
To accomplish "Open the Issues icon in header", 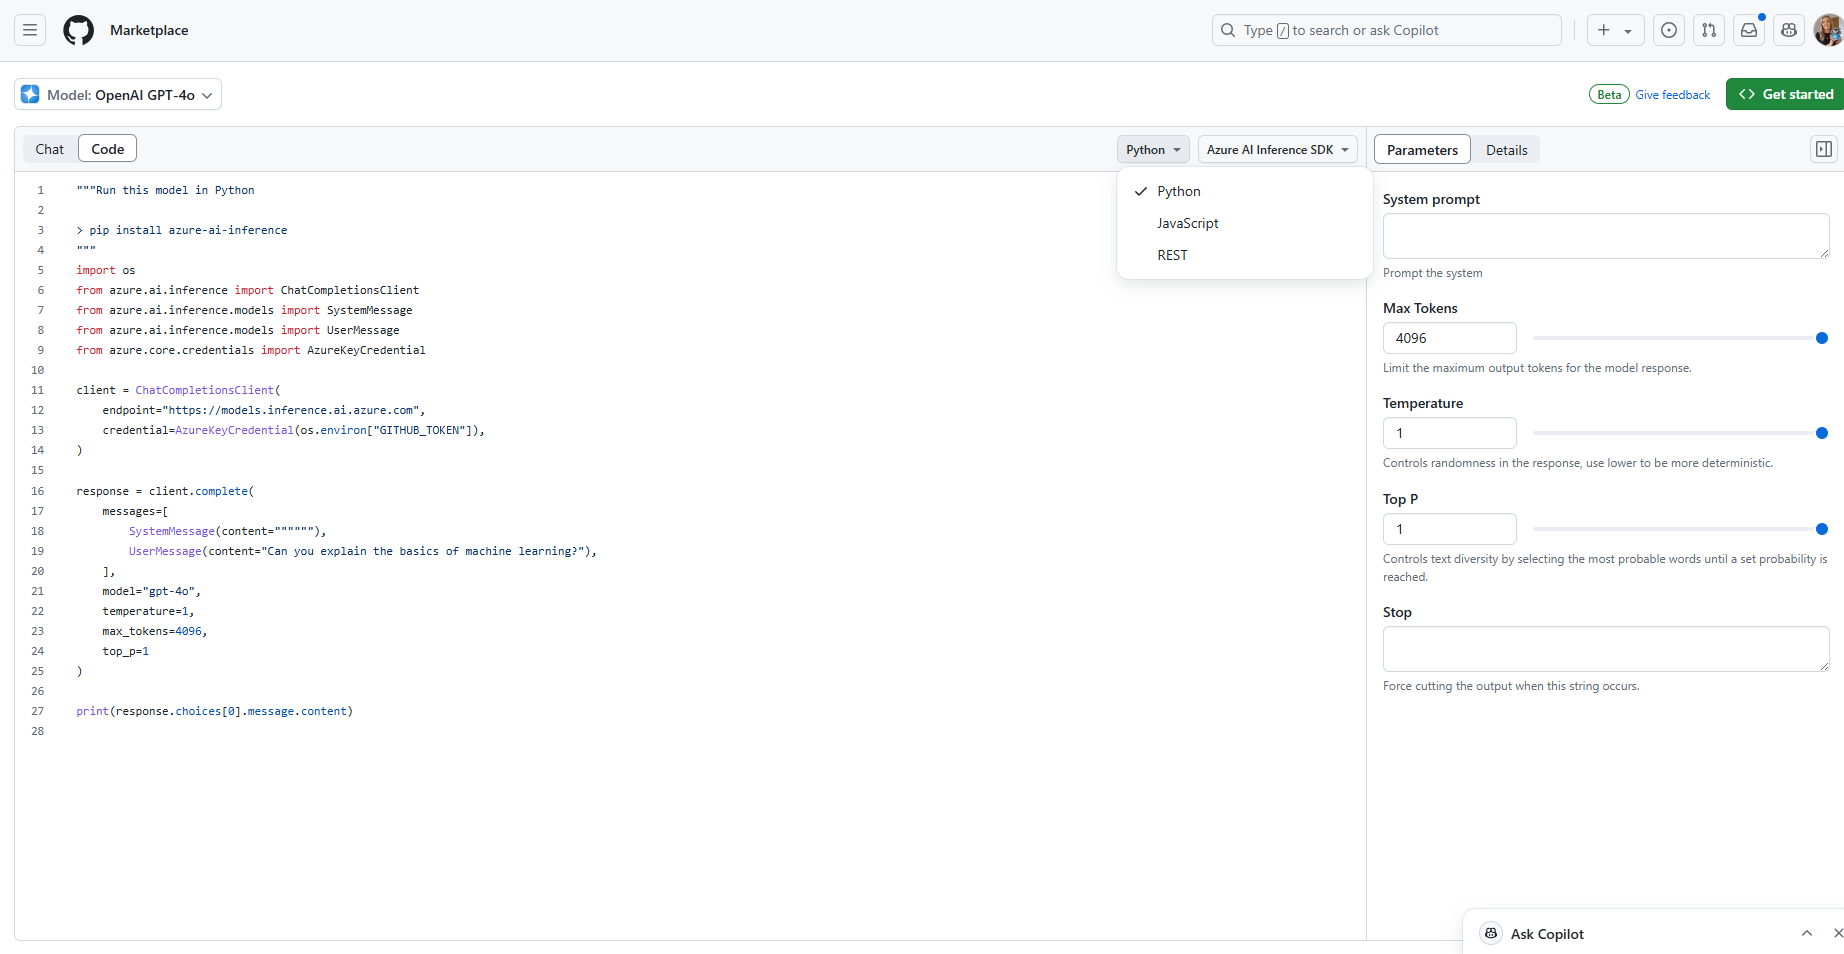I will click(x=1669, y=30).
